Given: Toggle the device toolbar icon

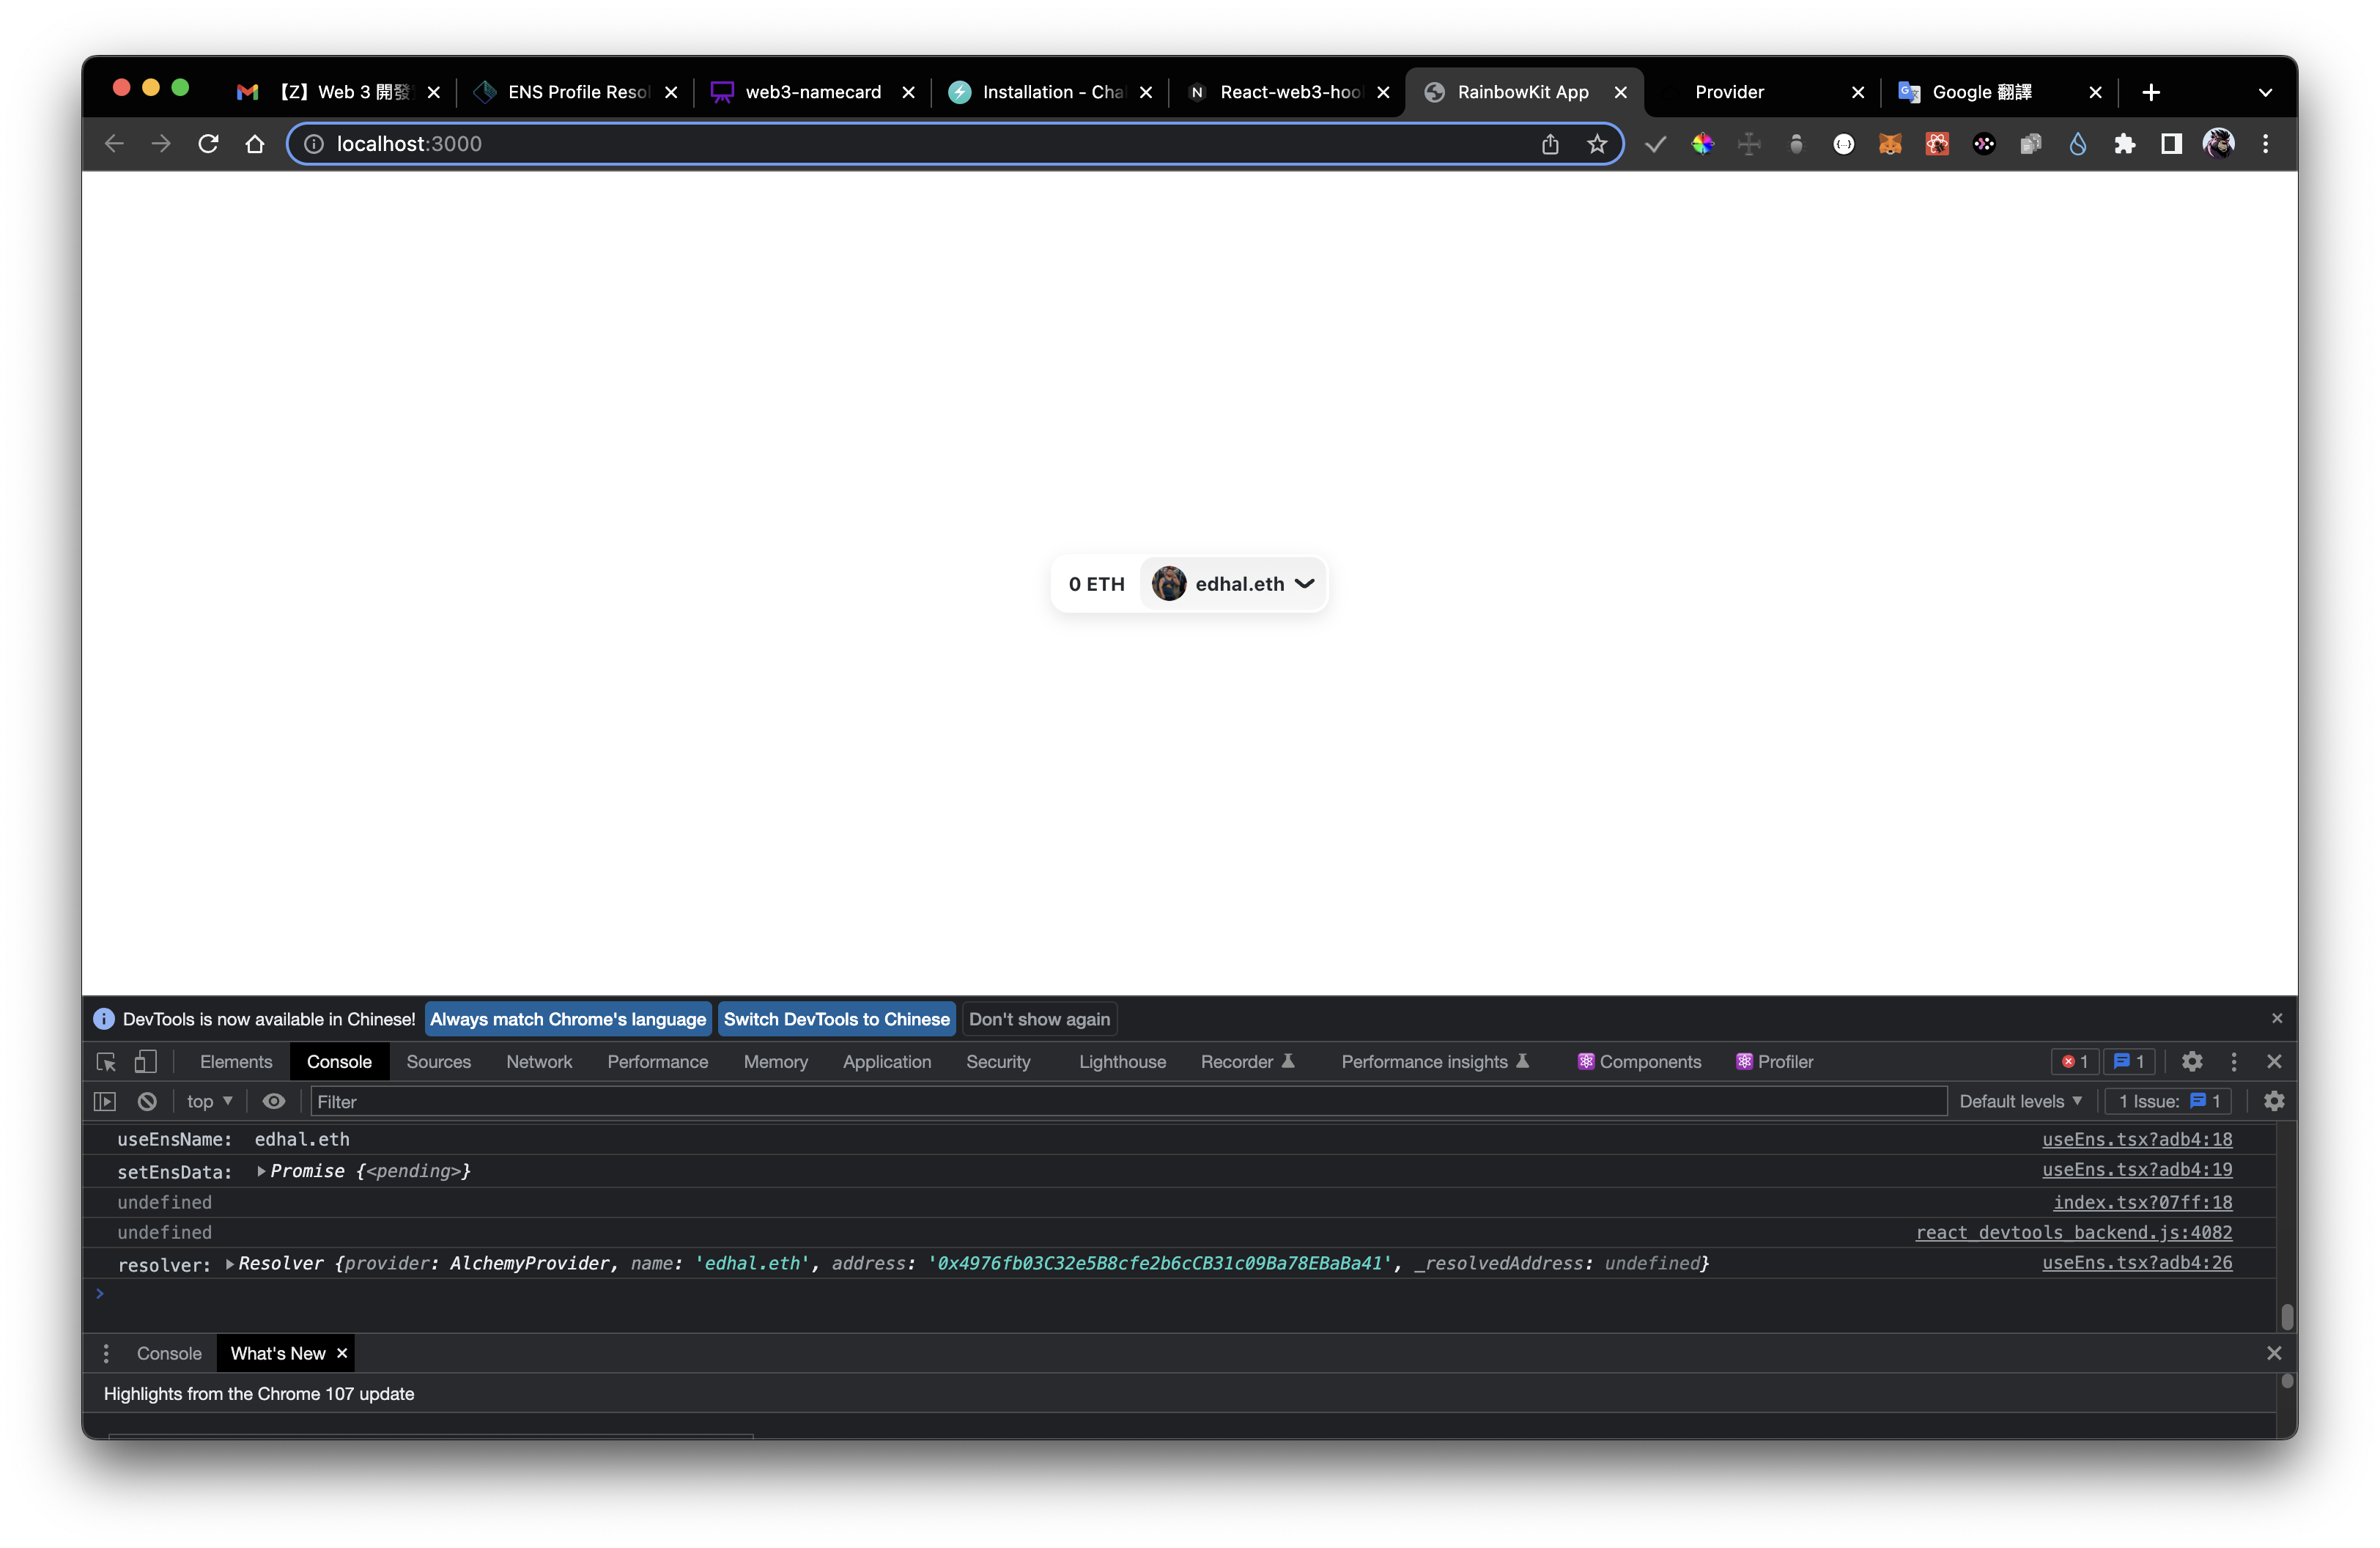Looking at the screenshot, I should [146, 1062].
